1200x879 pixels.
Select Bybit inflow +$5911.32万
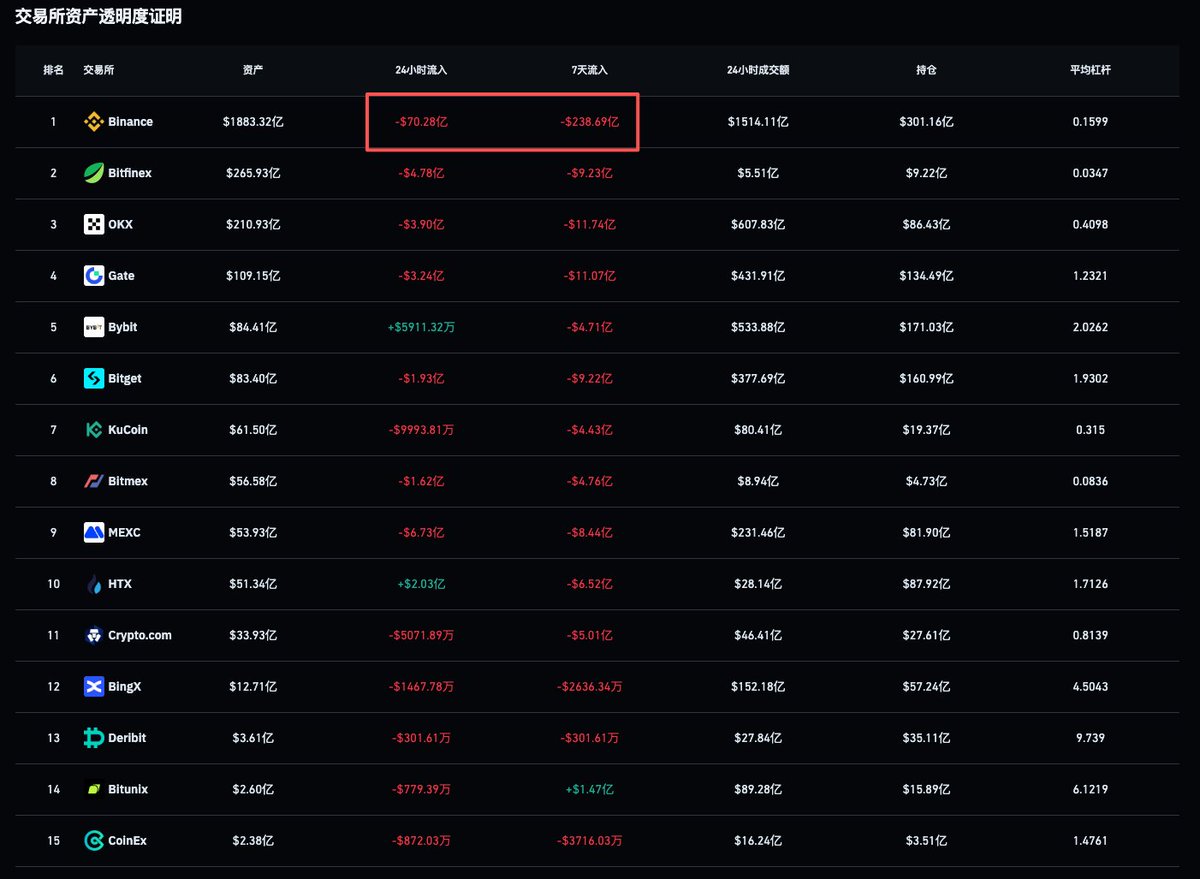click(x=421, y=327)
